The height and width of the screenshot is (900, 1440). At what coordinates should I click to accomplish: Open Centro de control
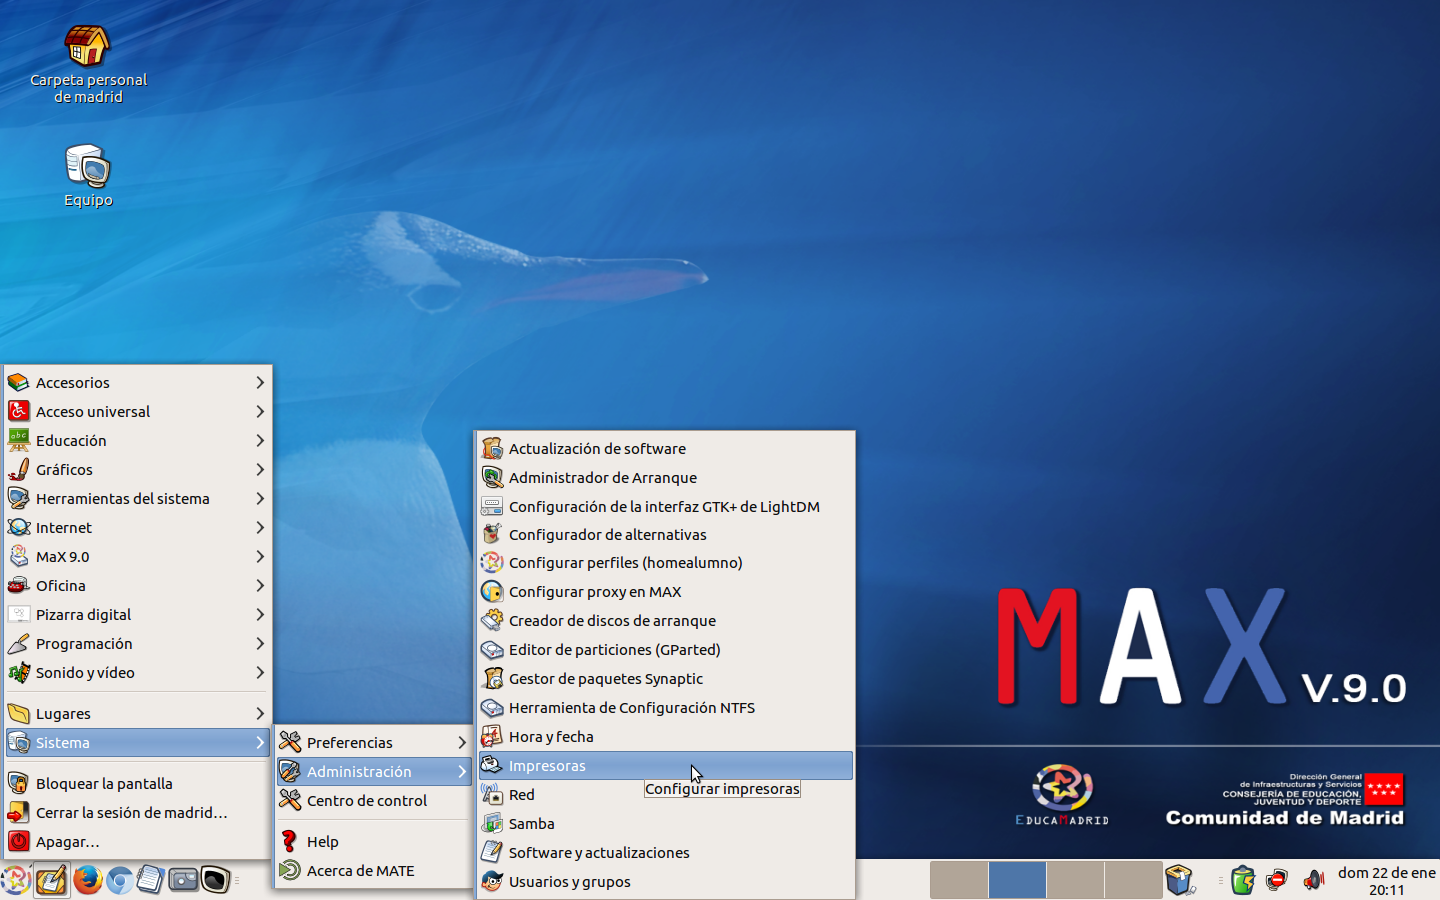click(373, 801)
